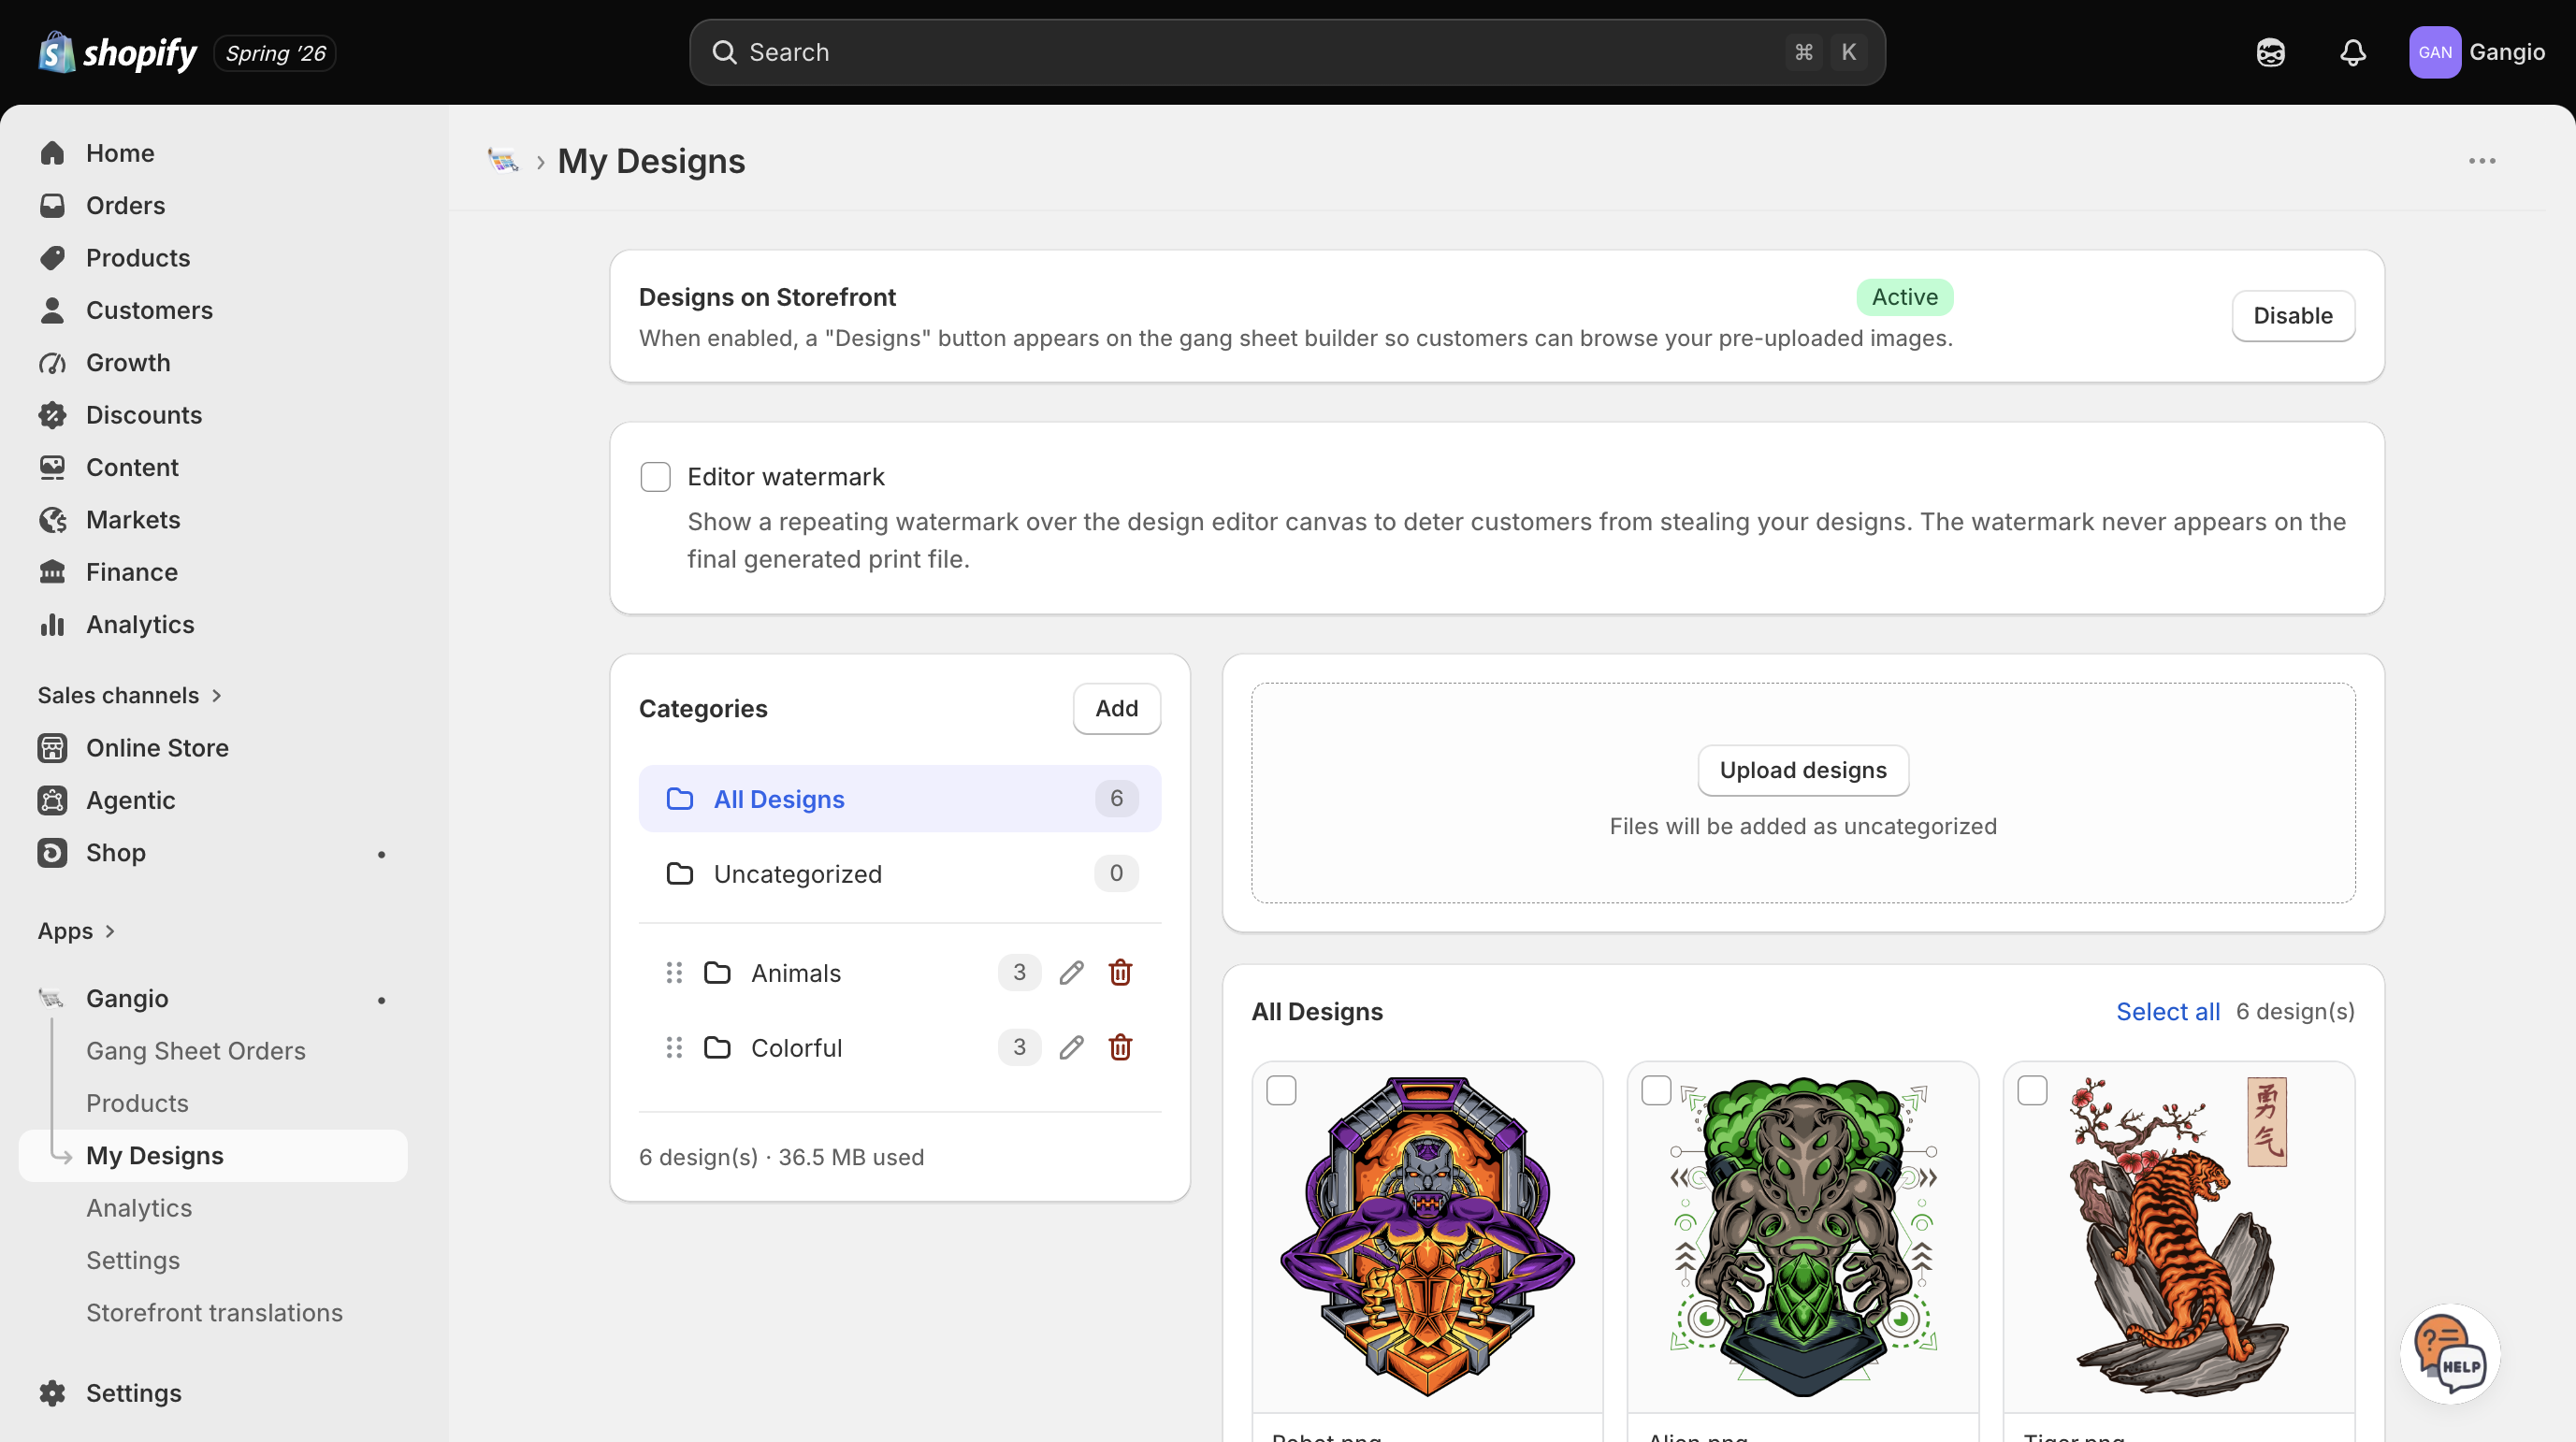Click the search magnifier icon
The height and width of the screenshot is (1442, 2576).
pos(724,52)
